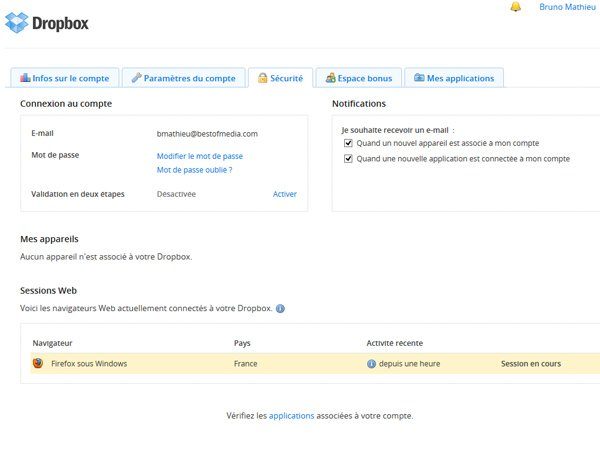Select the Firefox sous Windows session text
This screenshot has height=450, width=600.
pos(89,364)
